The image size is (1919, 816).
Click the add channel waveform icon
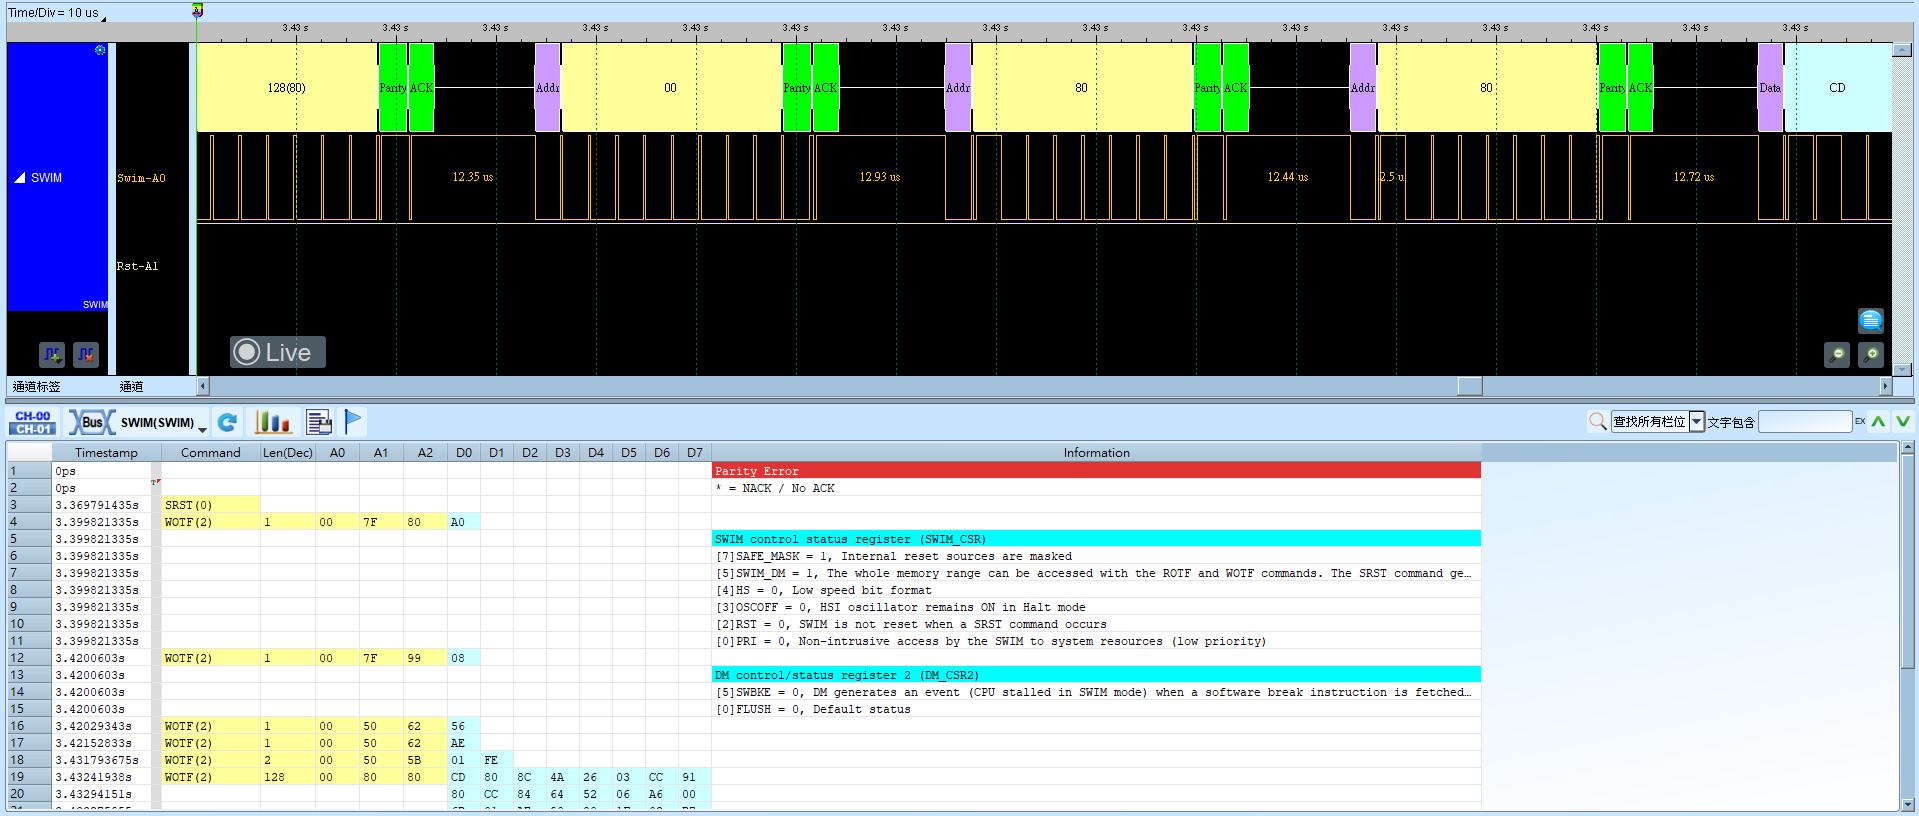click(x=52, y=354)
